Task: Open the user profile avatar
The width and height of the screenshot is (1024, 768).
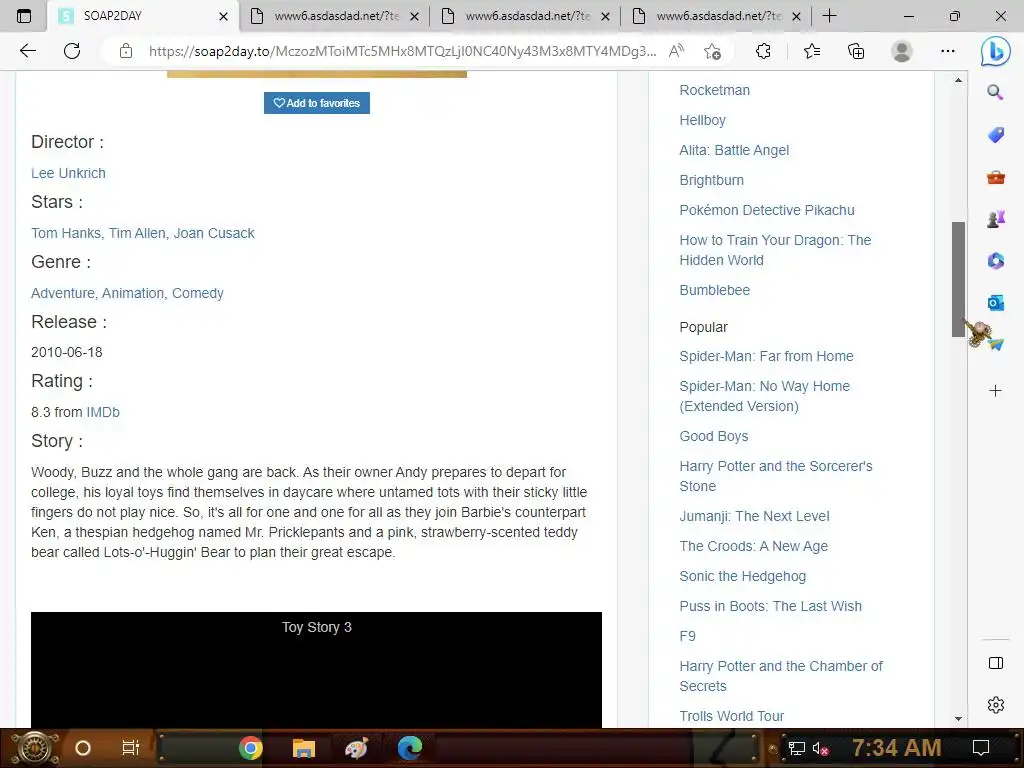Action: pos(901,51)
